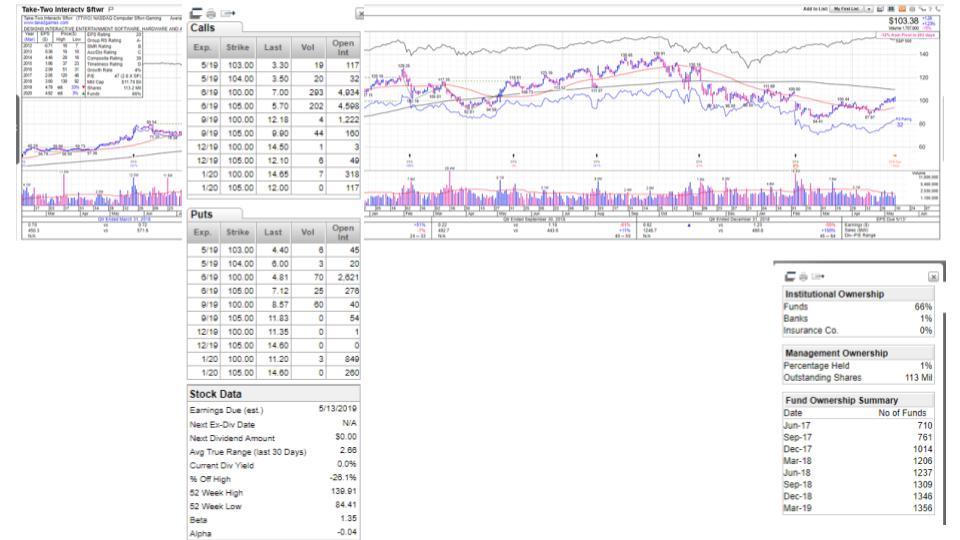Click the % Off High value

tap(344, 477)
